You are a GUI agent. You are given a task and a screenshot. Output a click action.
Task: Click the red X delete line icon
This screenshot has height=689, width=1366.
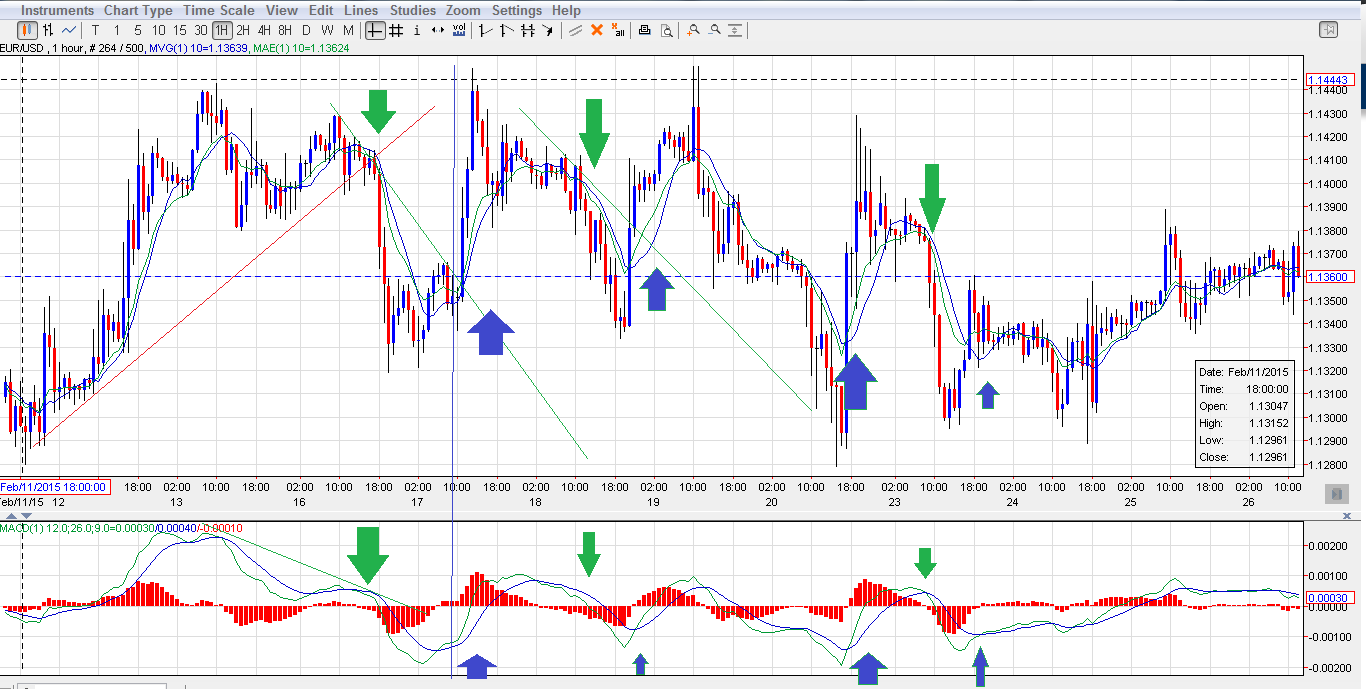click(597, 30)
